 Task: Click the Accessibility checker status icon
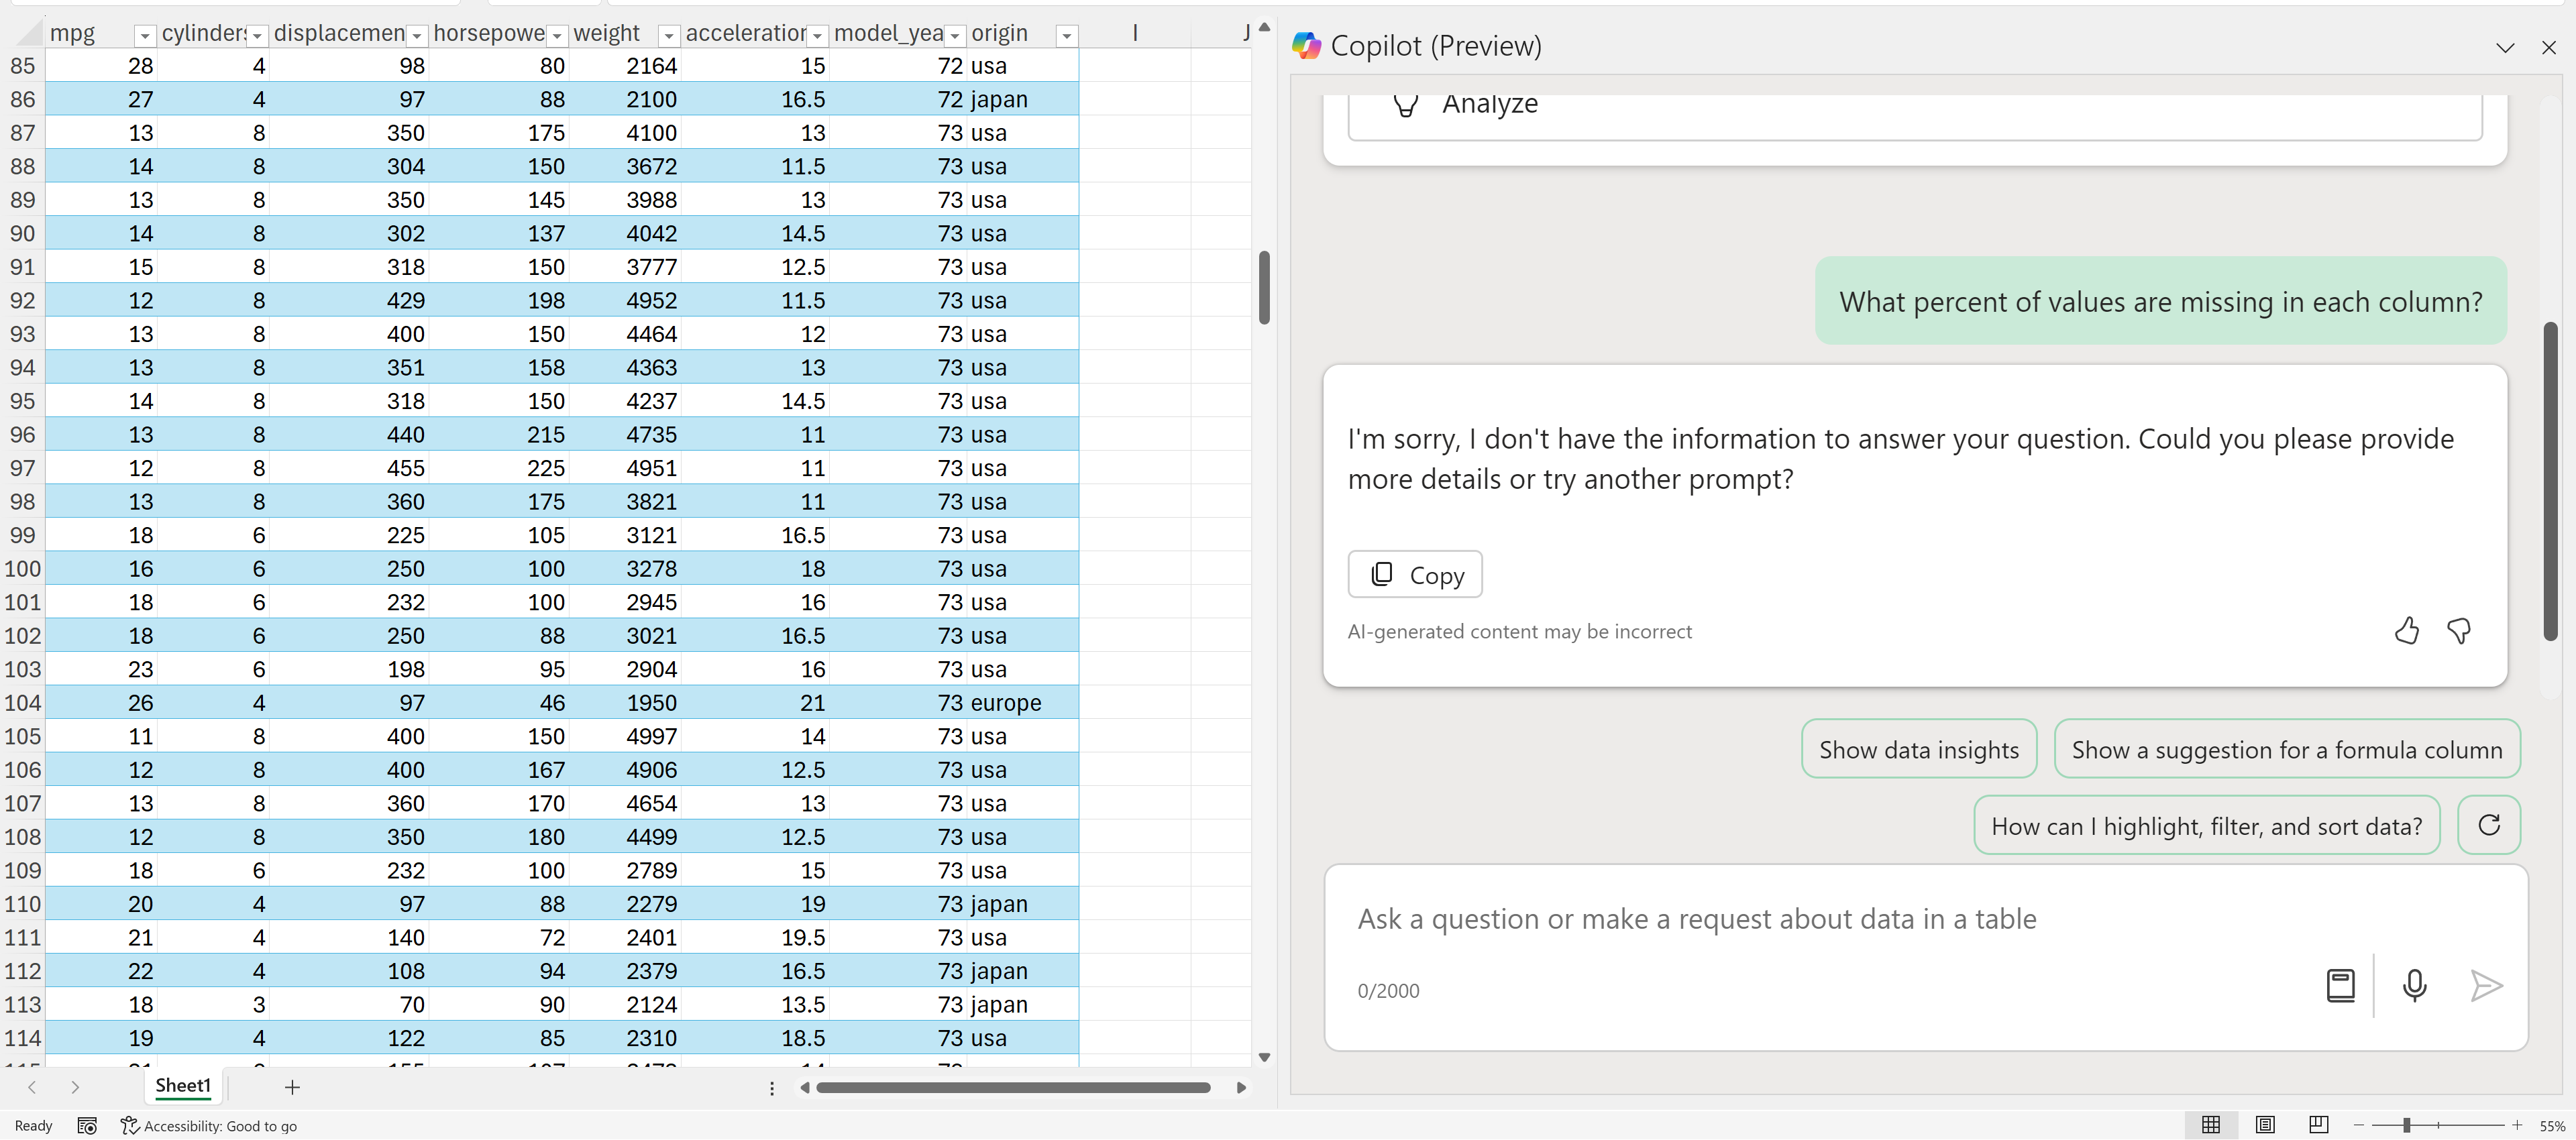pyautogui.click(x=129, y=1126)
